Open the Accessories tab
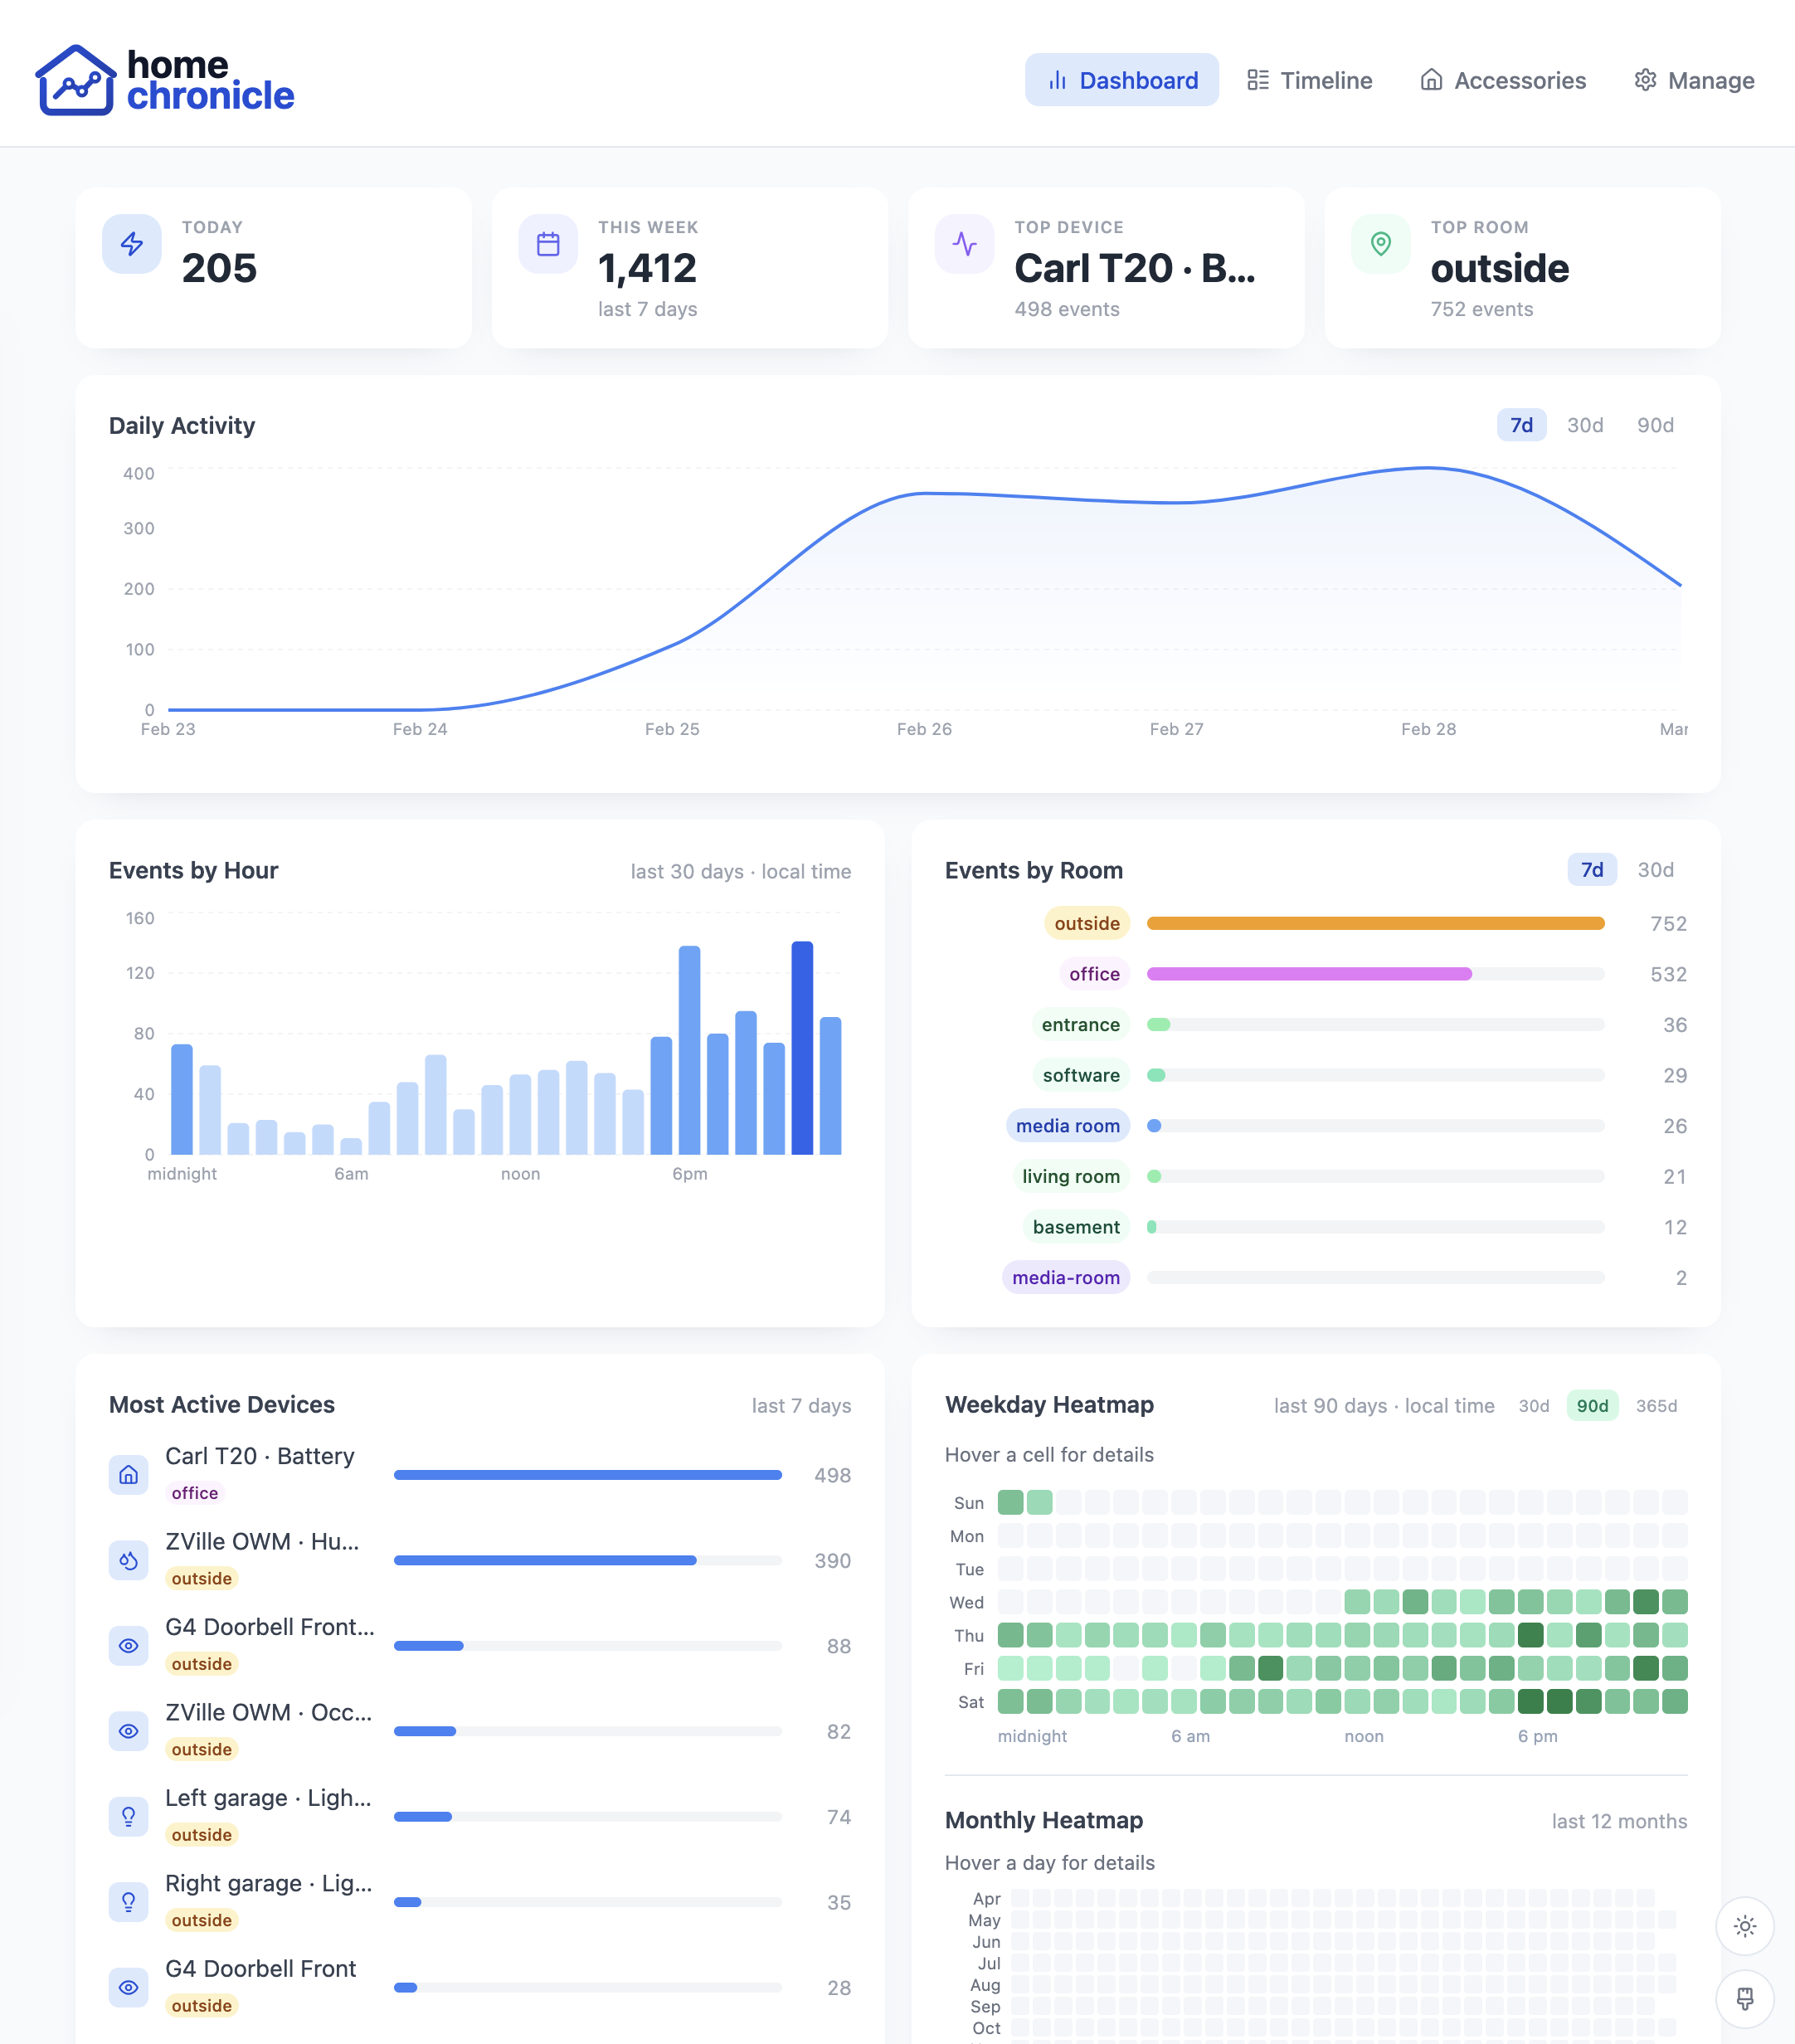Image resolution: width=1795 pixels, height=2044 pixels. tap(1503, 80)
